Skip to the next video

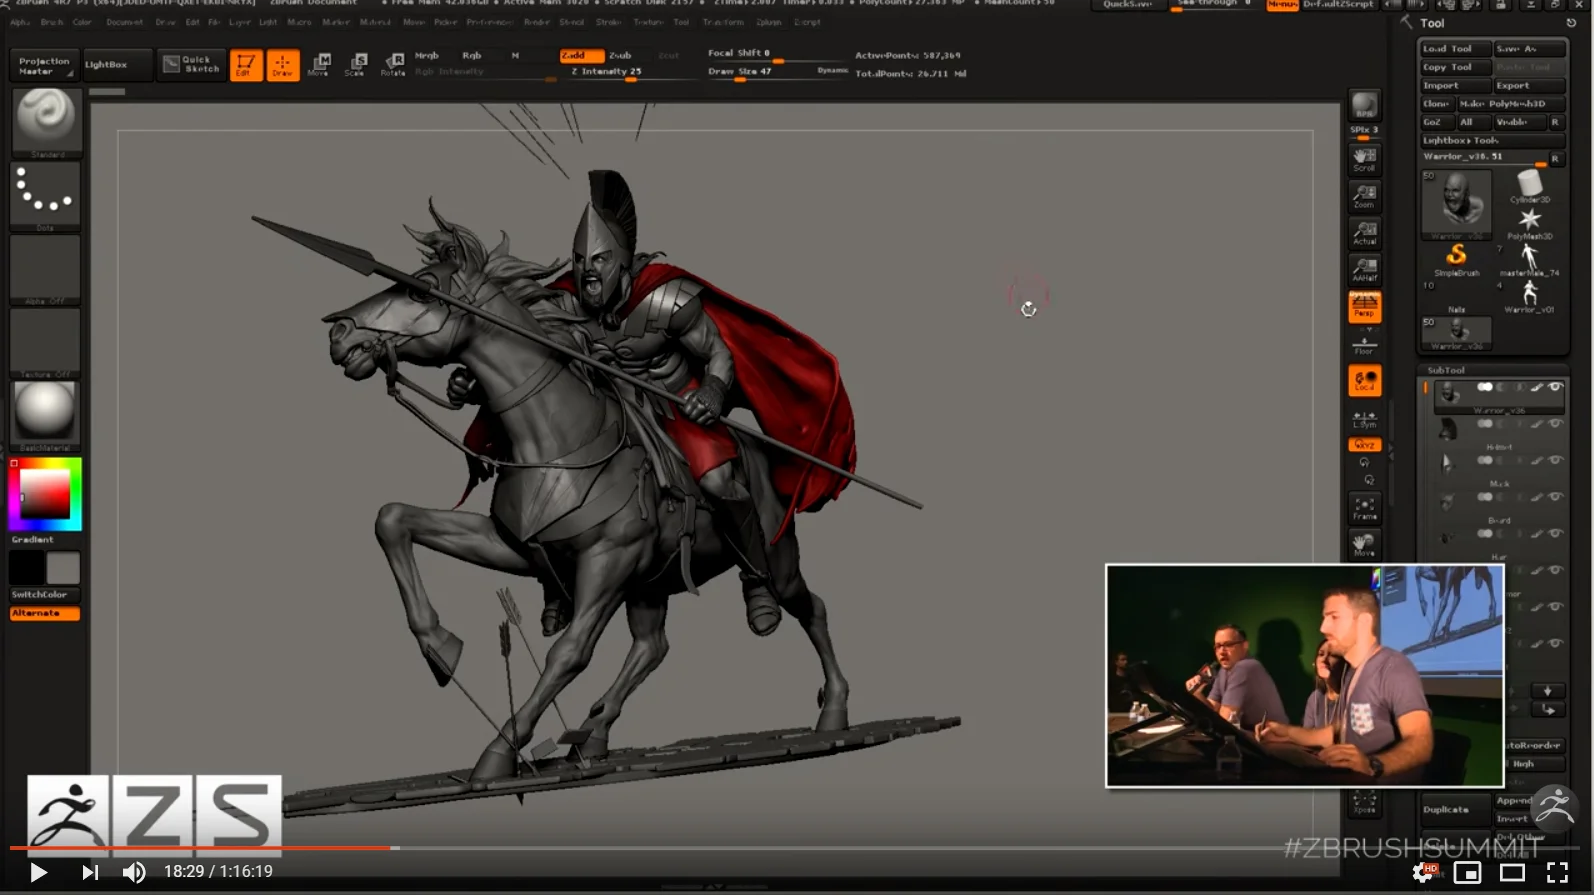(x=90, y=872)
